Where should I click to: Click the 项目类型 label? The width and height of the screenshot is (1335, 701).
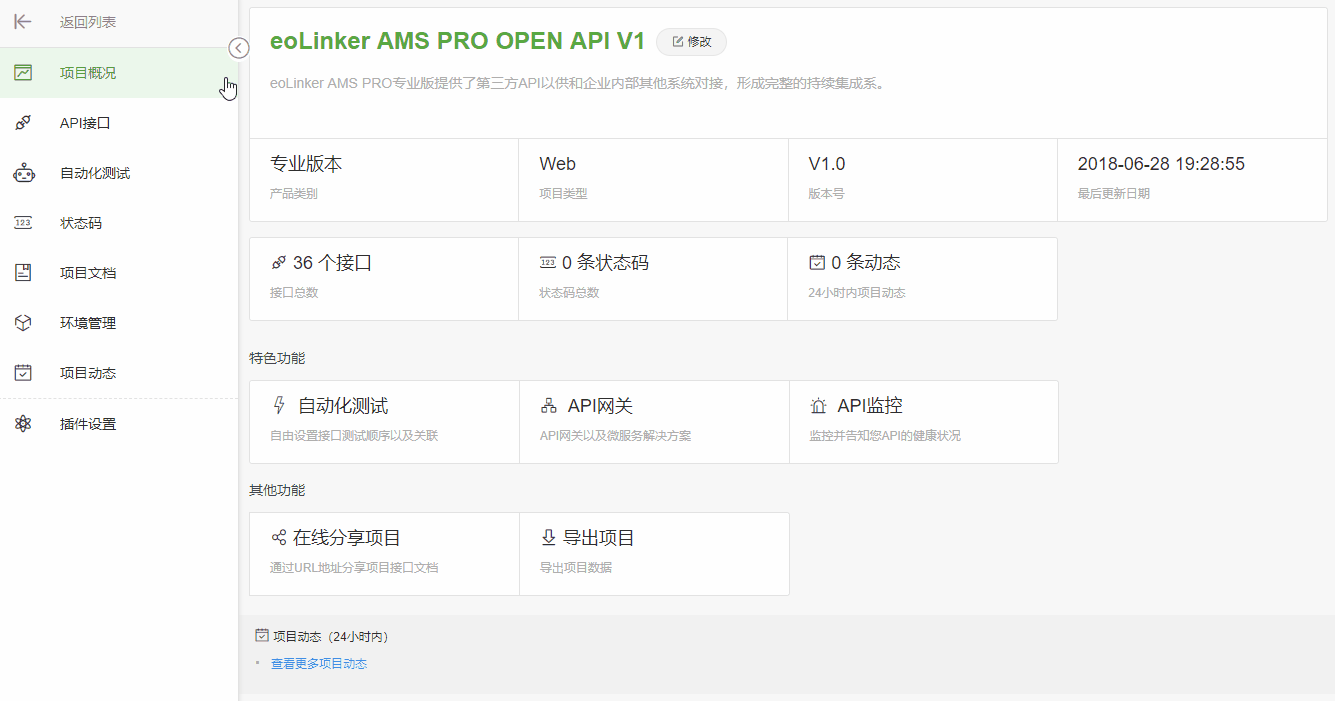(563, 194)
